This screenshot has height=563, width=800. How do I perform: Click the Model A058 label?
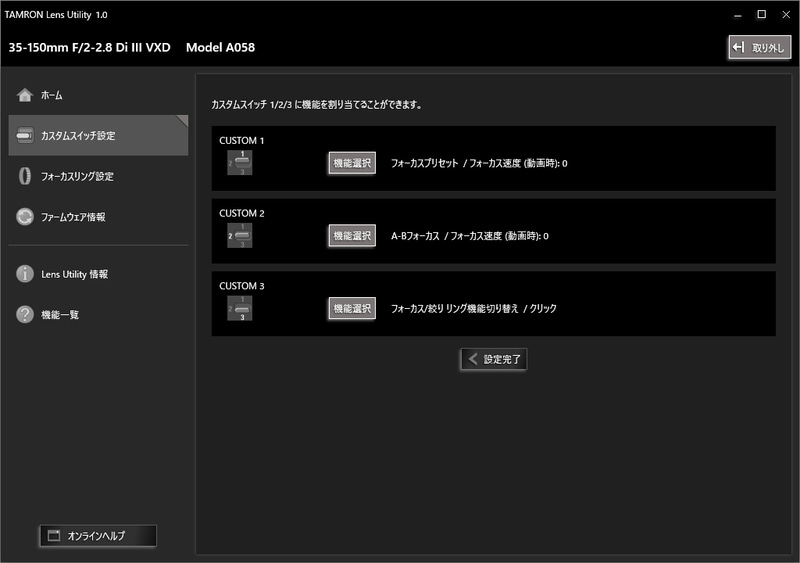click(220, 47)
